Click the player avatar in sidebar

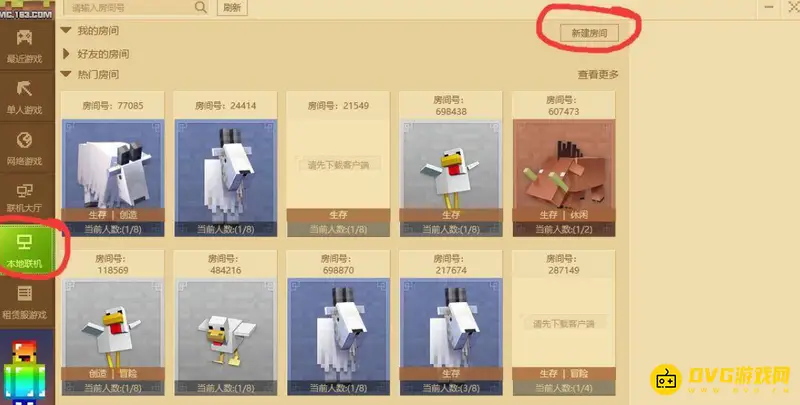(x=26, y=372)
